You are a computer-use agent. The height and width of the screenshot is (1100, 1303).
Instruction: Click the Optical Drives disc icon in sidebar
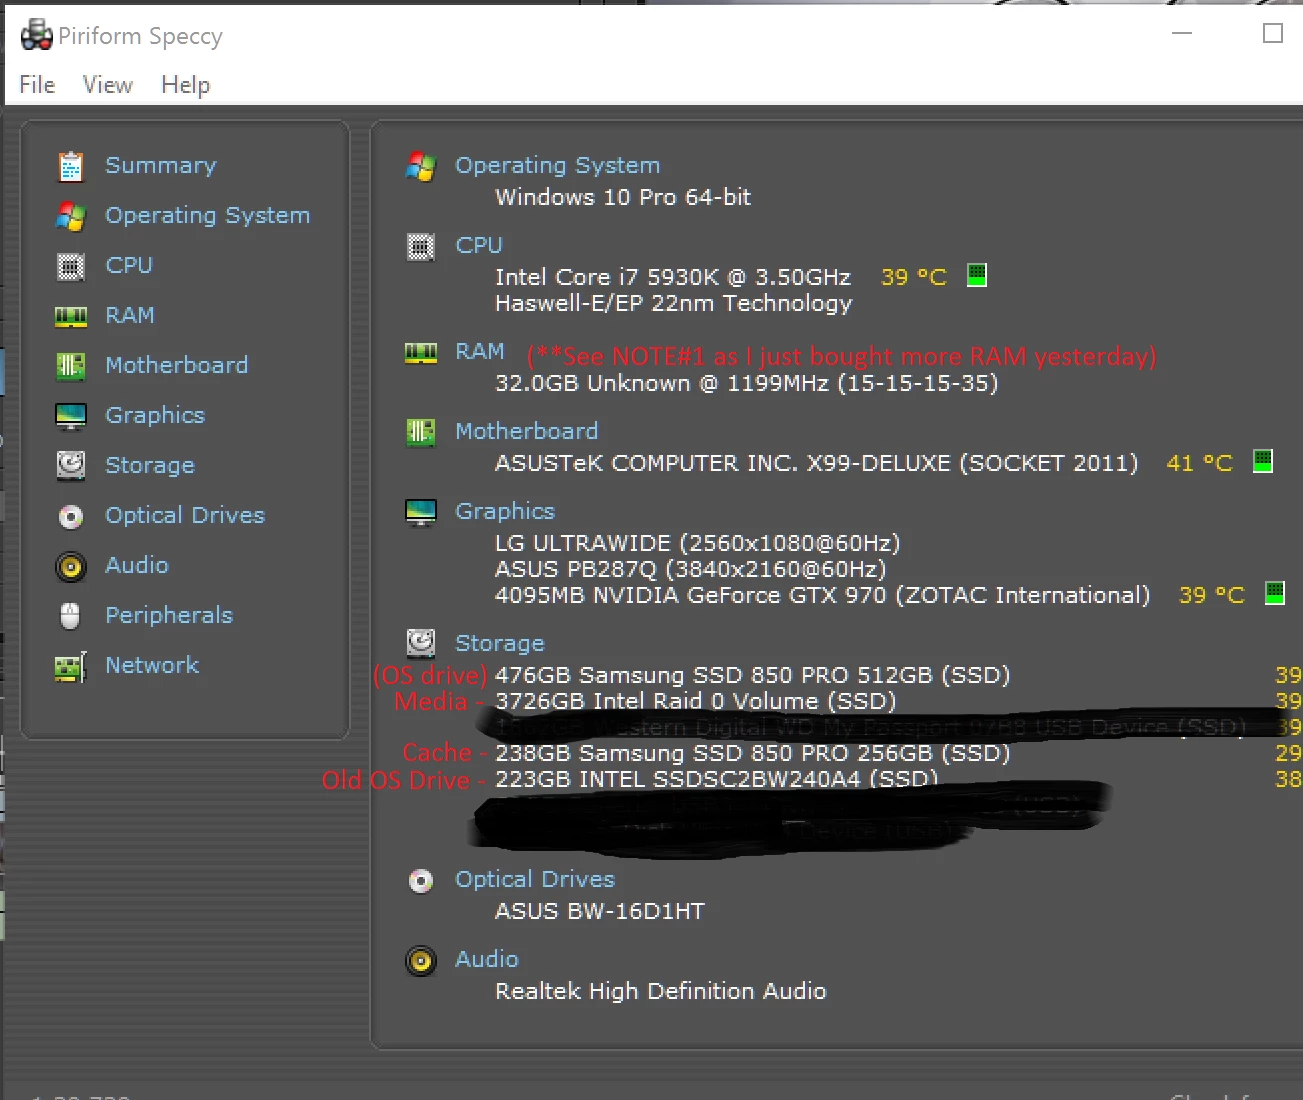[x=71, y=516]
